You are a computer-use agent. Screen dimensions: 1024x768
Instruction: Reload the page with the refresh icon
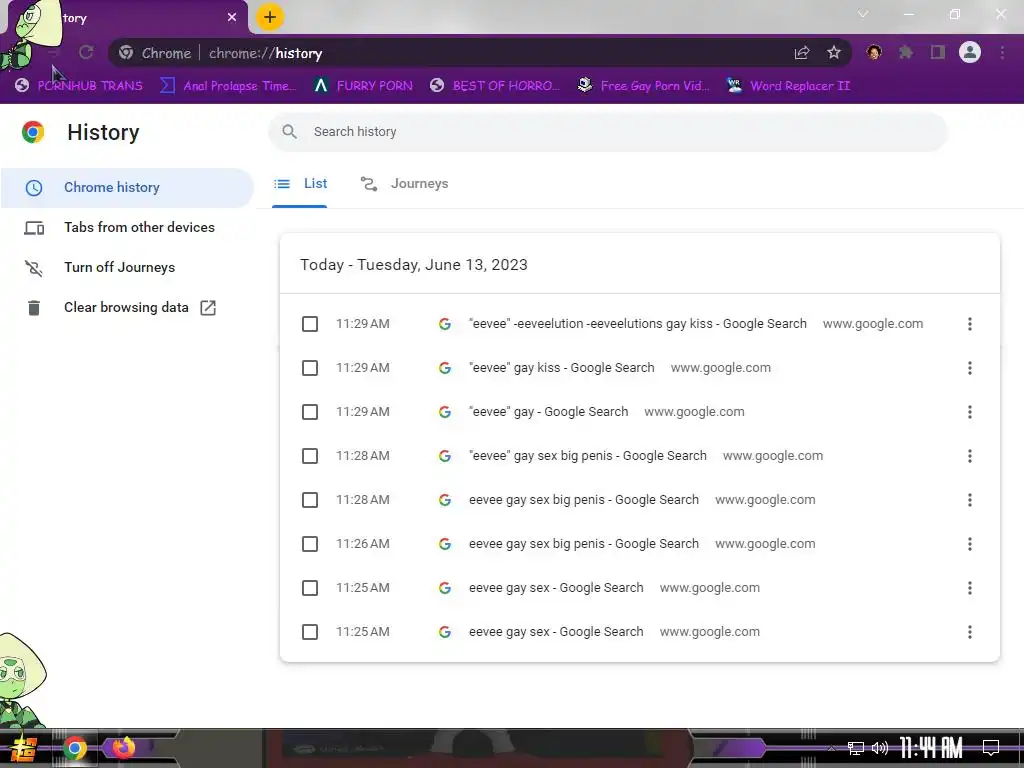click(x=86, y=52)
